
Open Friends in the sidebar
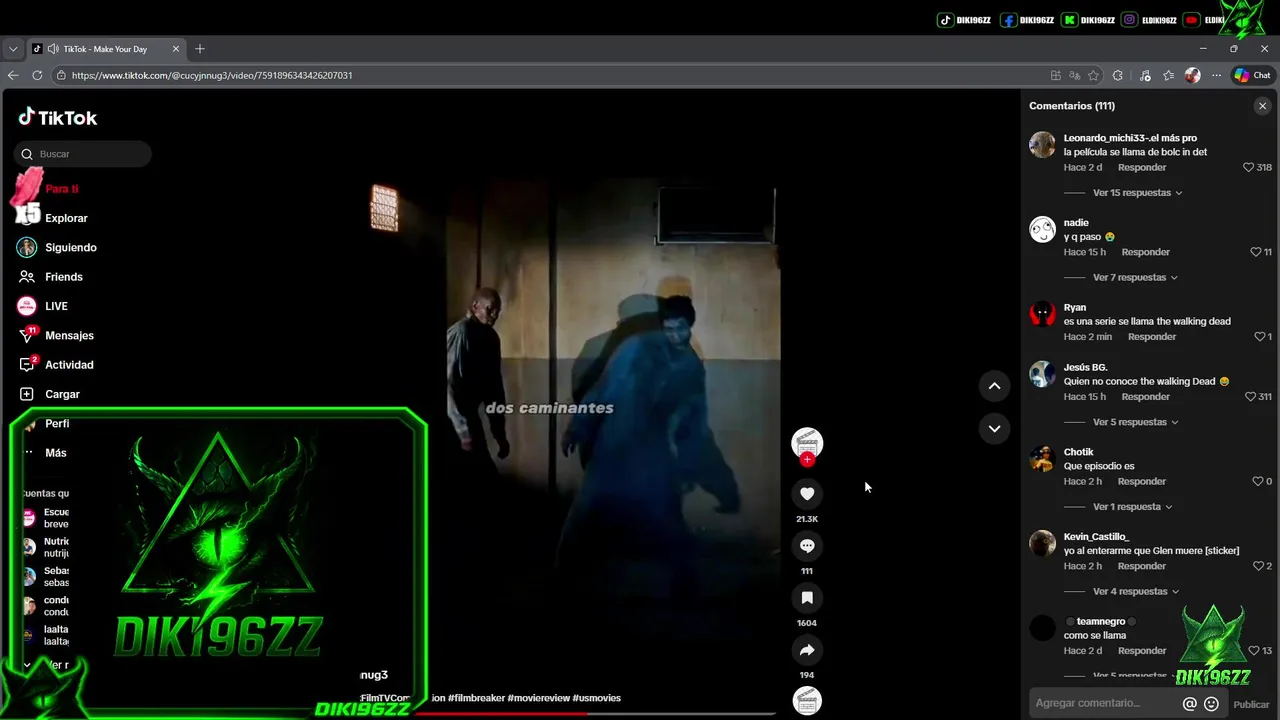point(63,277)
